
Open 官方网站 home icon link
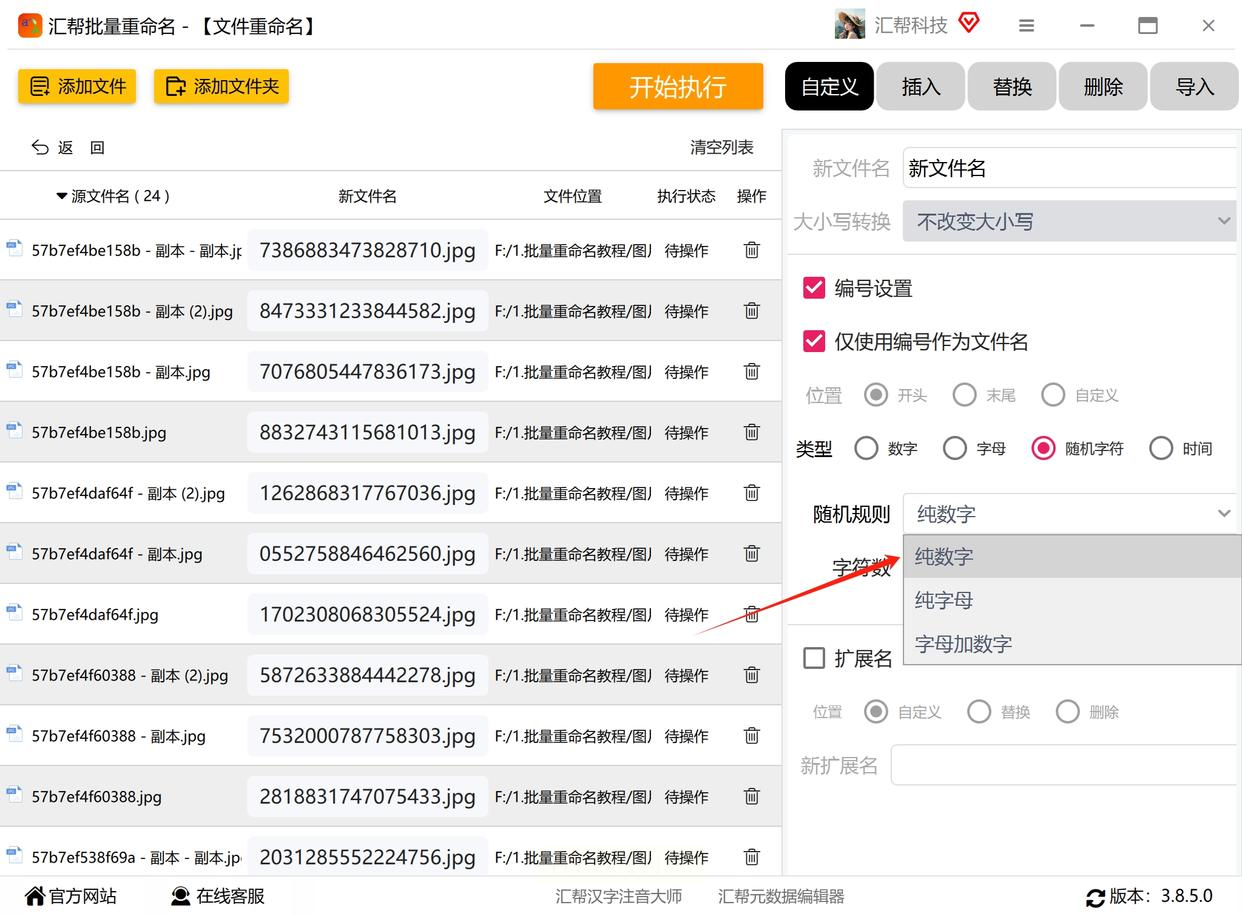click(35, 896)
